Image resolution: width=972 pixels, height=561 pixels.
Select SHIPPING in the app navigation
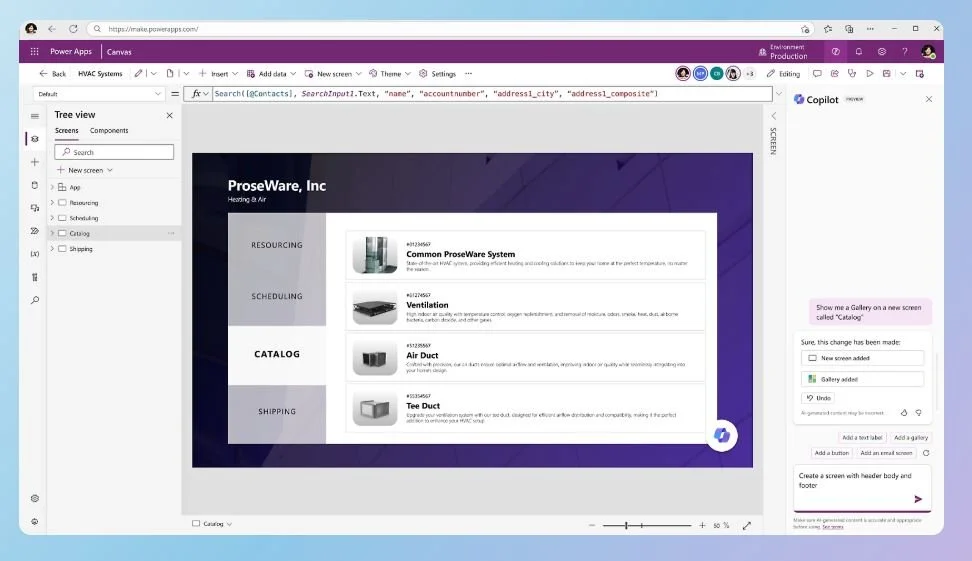pyautogui.click(x=276, y=412)
